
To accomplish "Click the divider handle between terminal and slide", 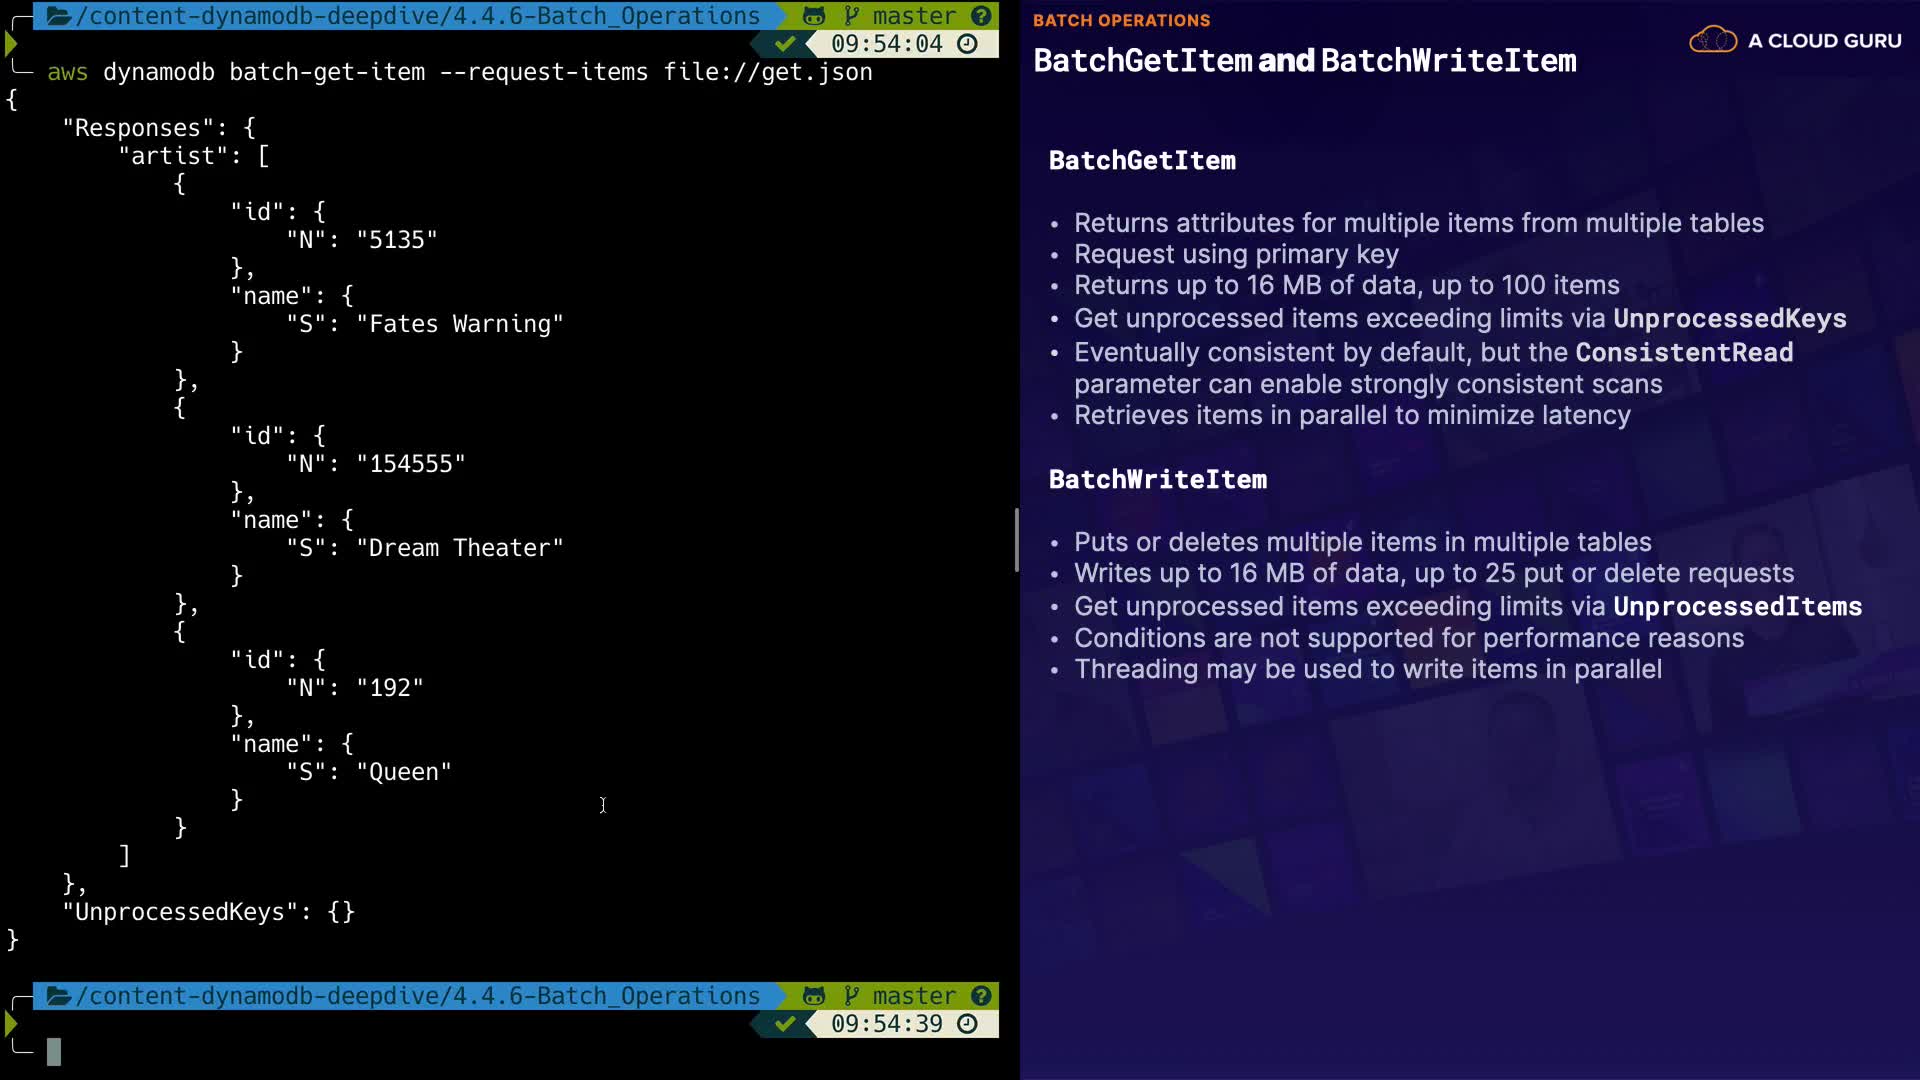I will (1016, 540).
